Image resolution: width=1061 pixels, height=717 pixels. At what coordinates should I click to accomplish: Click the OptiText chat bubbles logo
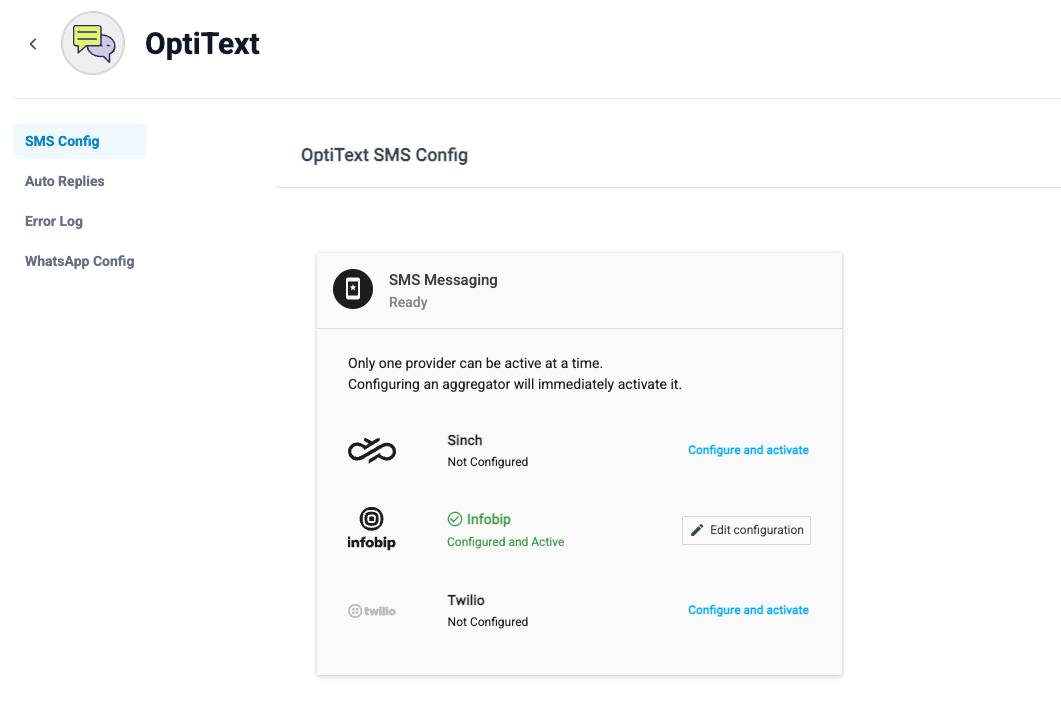pyautogui.click(x=93, y=43)
